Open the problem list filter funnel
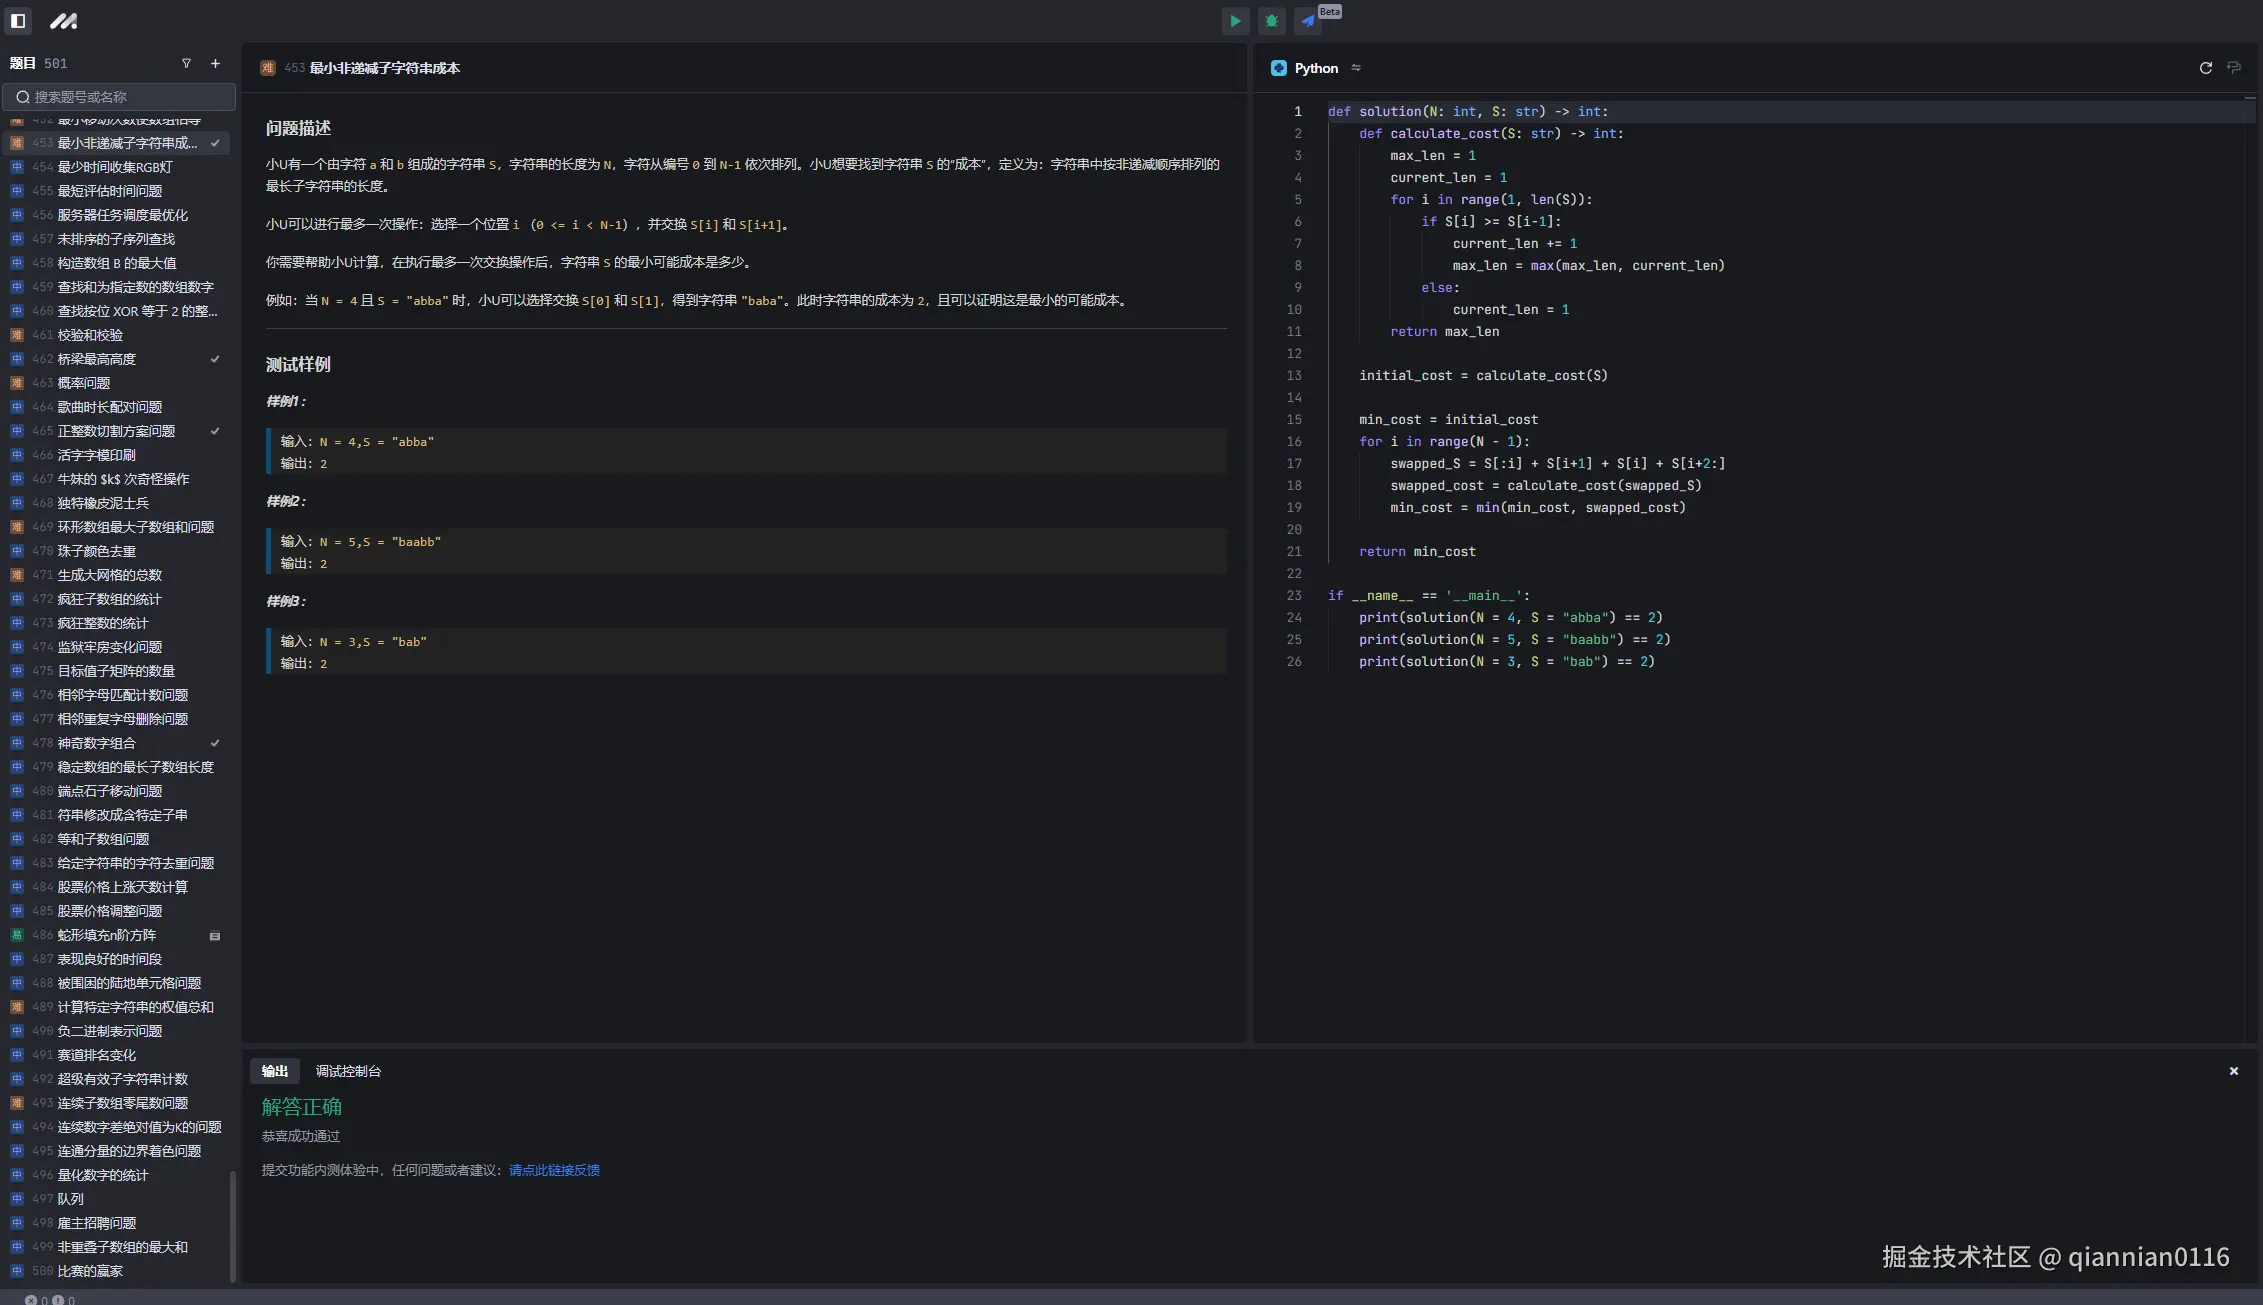The height and width of the screenshot is (1305, 2263). point(186,63)
